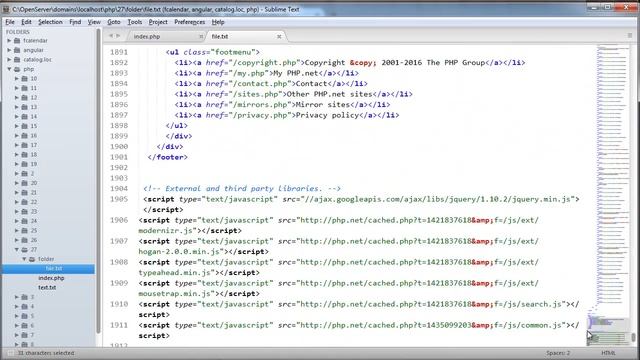This screenshot has height=360, width=640.
Task: Click the angular folder icon
Action: point(17,50)
